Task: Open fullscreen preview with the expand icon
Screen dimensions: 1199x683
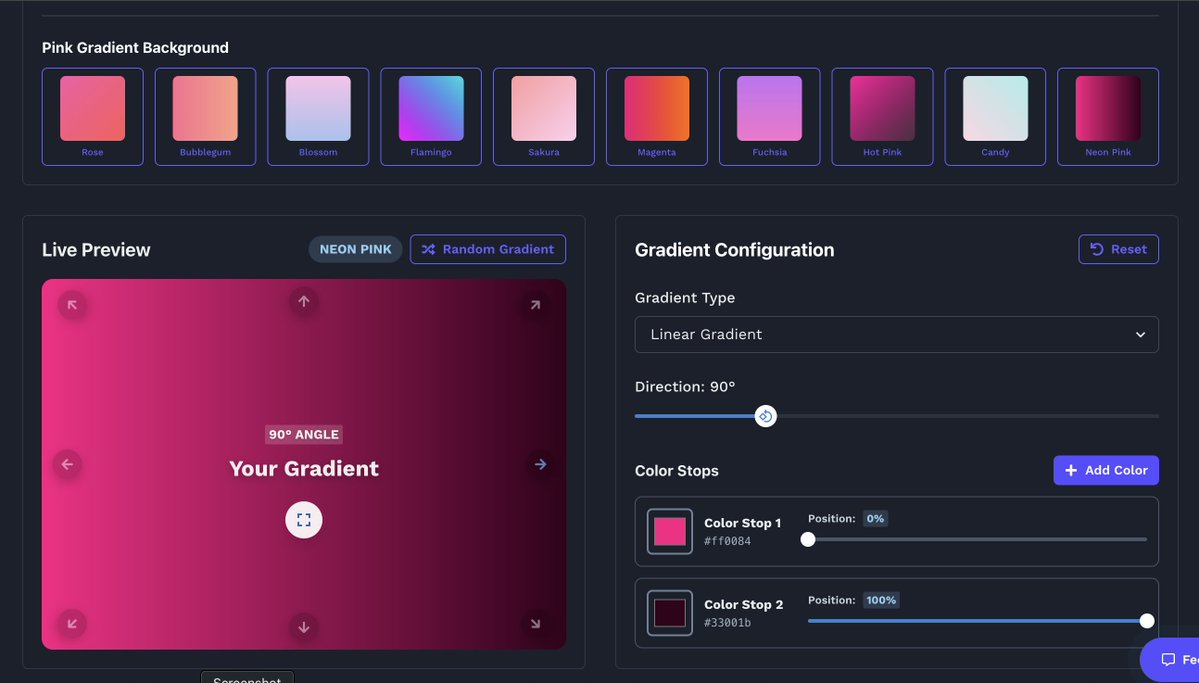Action: pos(304,520)
